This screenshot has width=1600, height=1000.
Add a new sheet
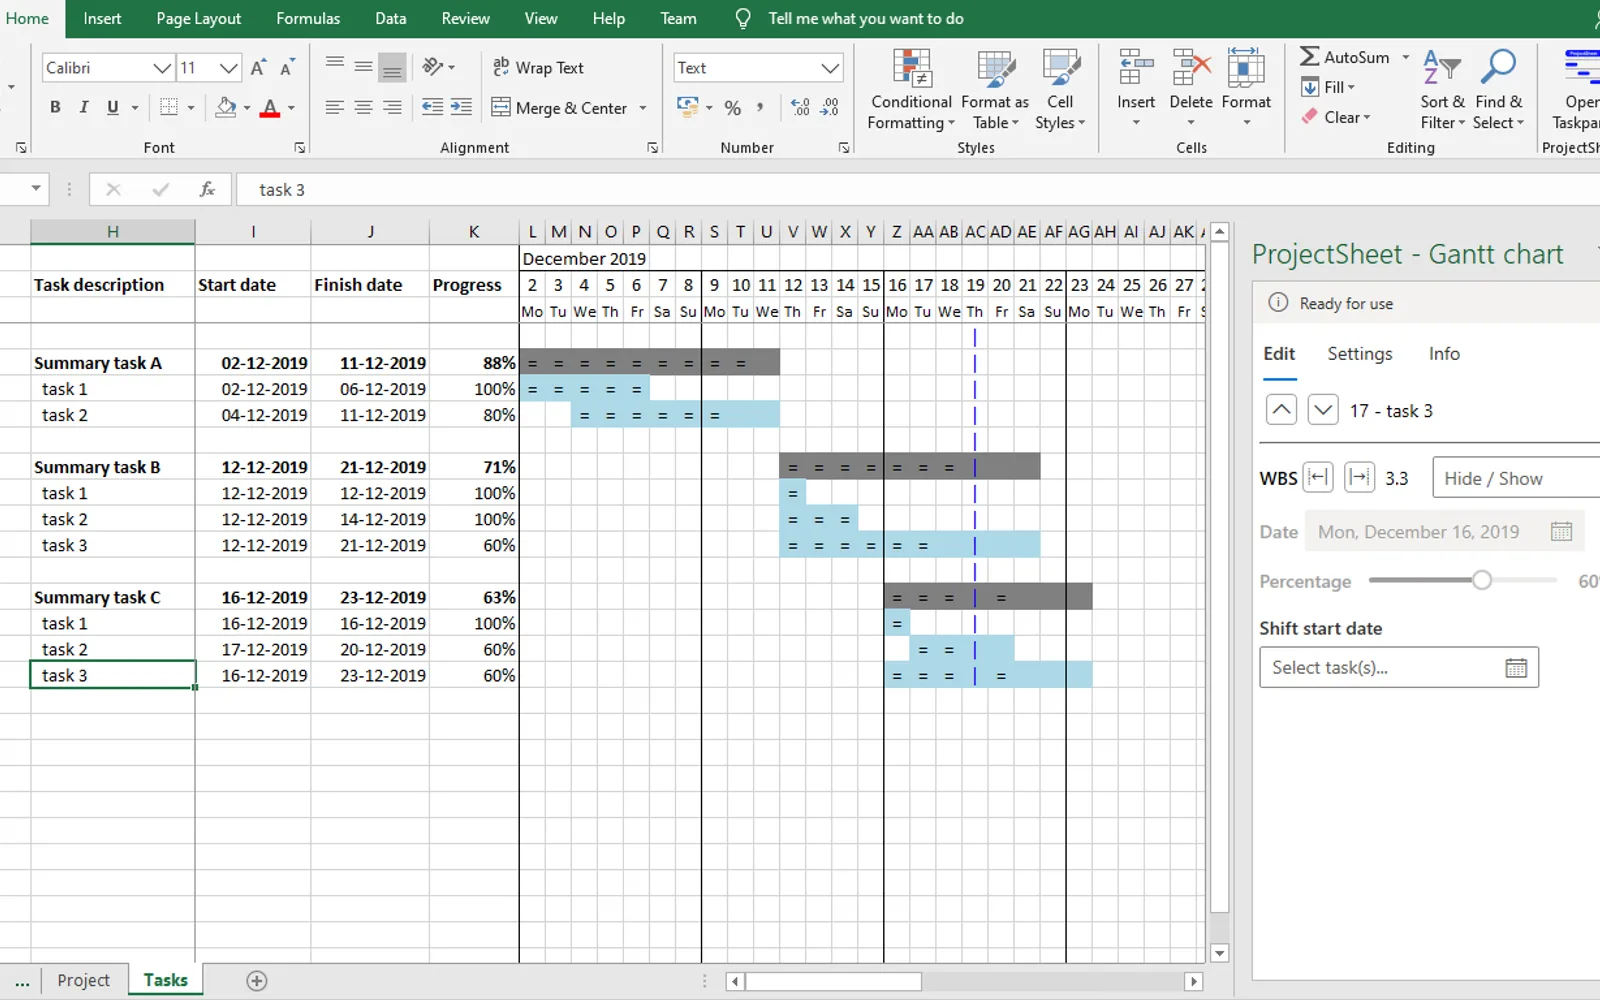pyautogui.click(x=257, y=981)
